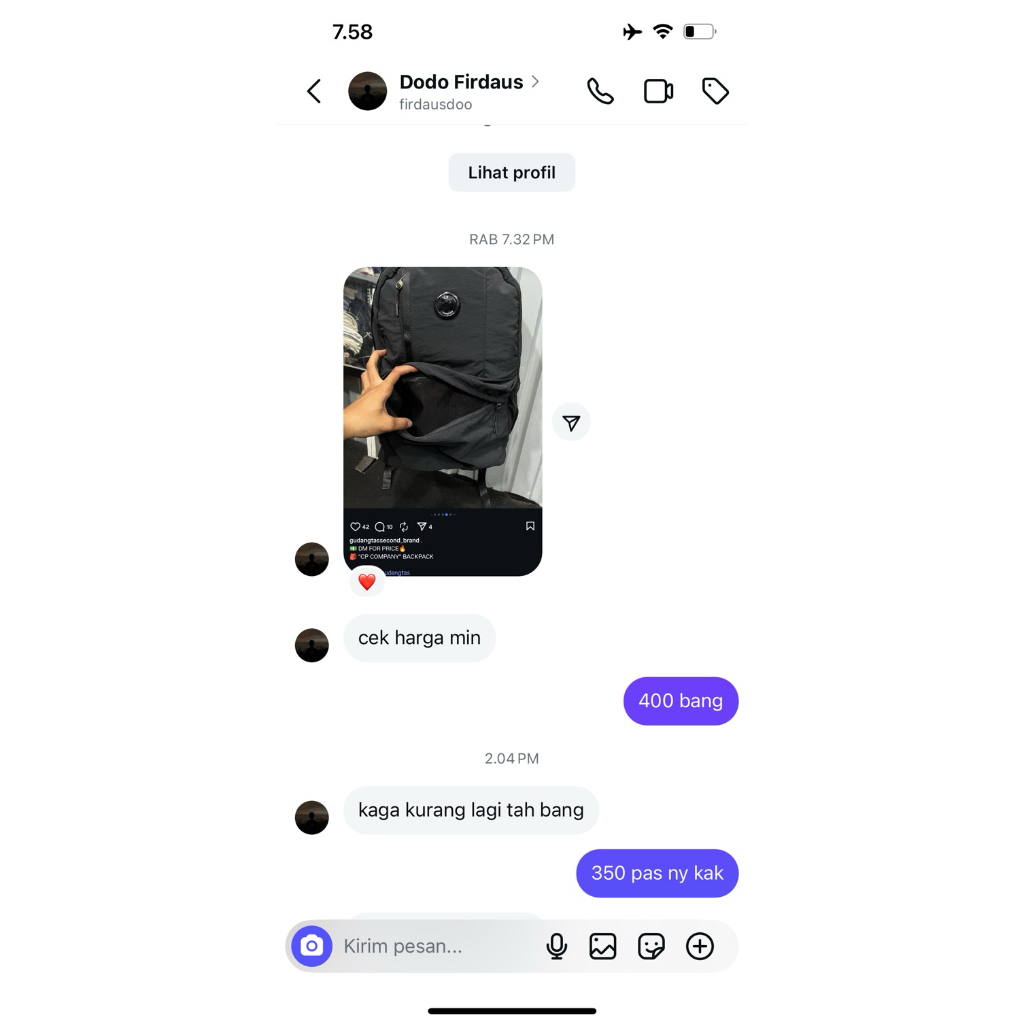Open Dodo Firdaus header profile picture
Image resolution: width=1024 pixels, height=1024 pixels.
pos(368,91)
